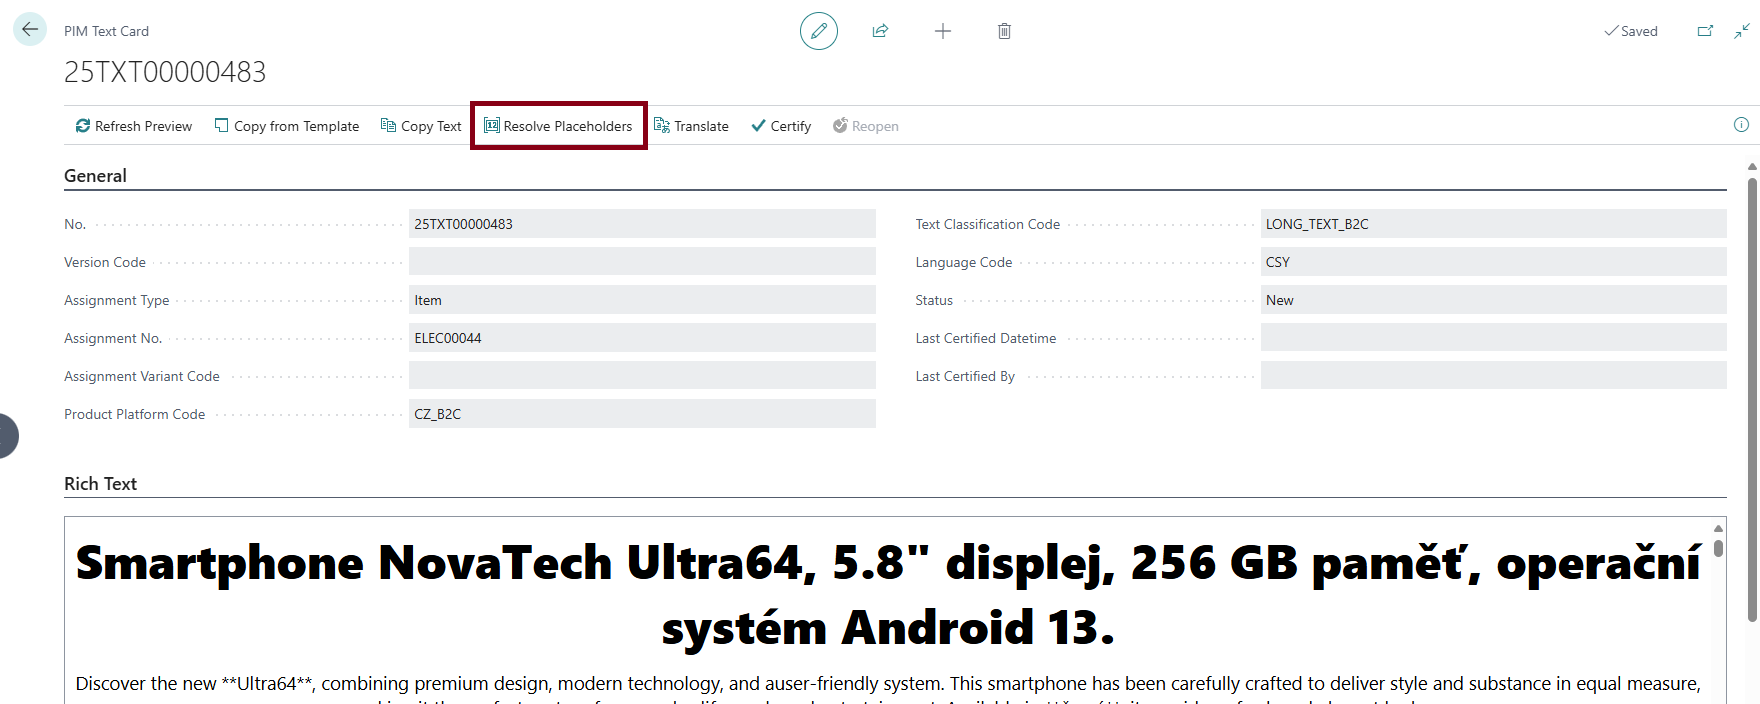Click the Assignment Variant Code field

coord(642,376)
